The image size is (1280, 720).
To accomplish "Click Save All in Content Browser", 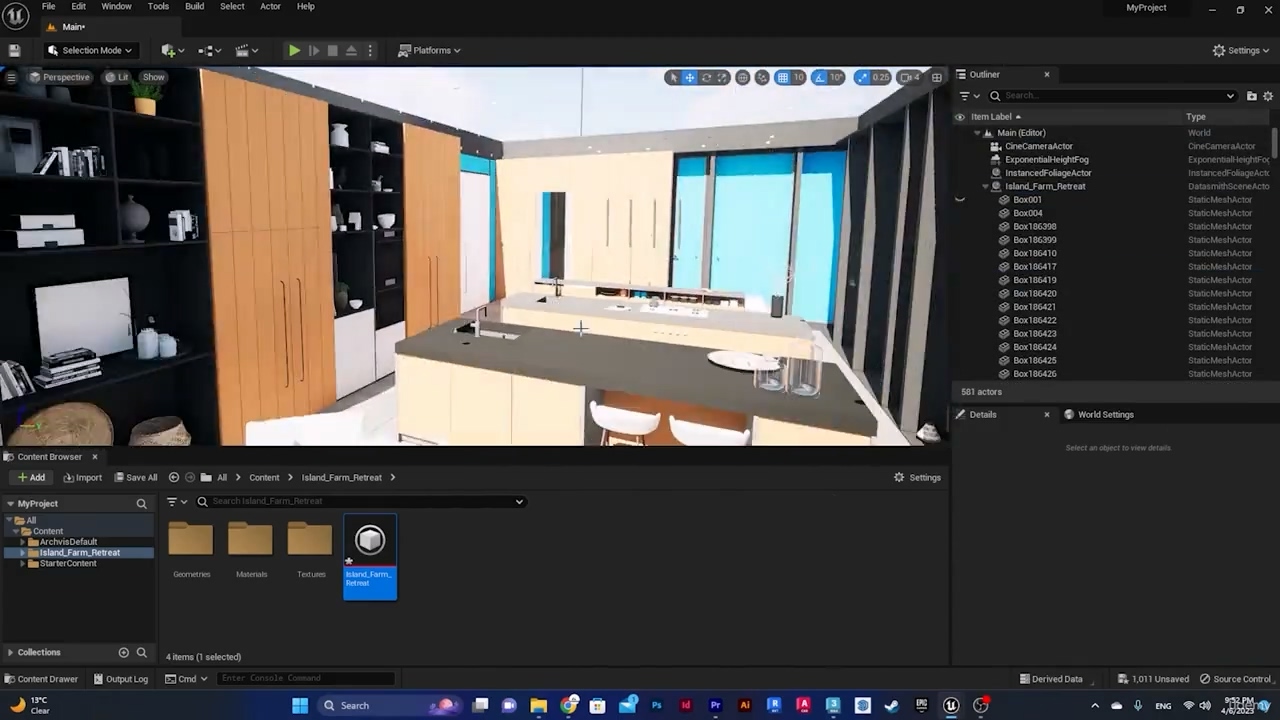I will (135, 477).
